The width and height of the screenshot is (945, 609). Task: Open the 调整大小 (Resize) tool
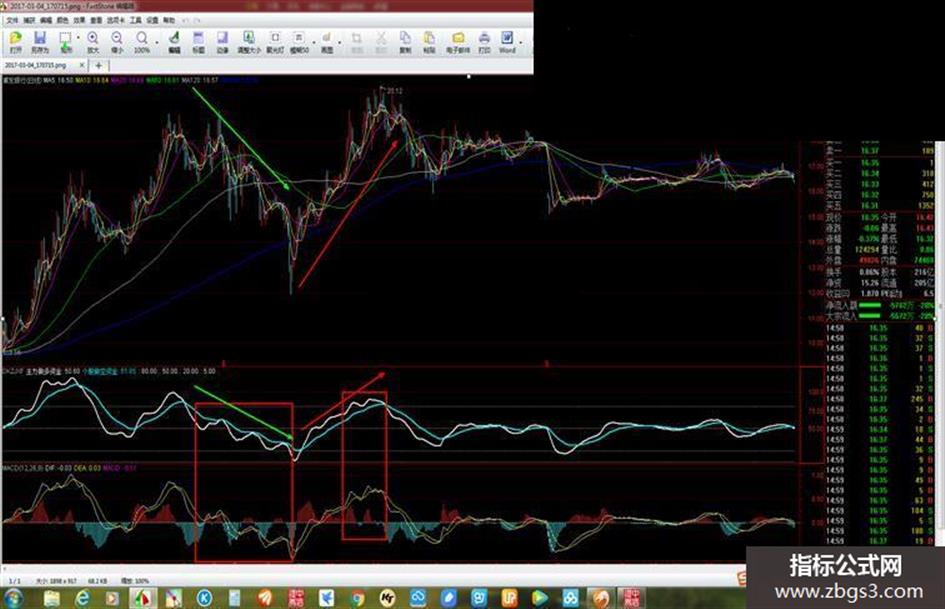(249, 42)
